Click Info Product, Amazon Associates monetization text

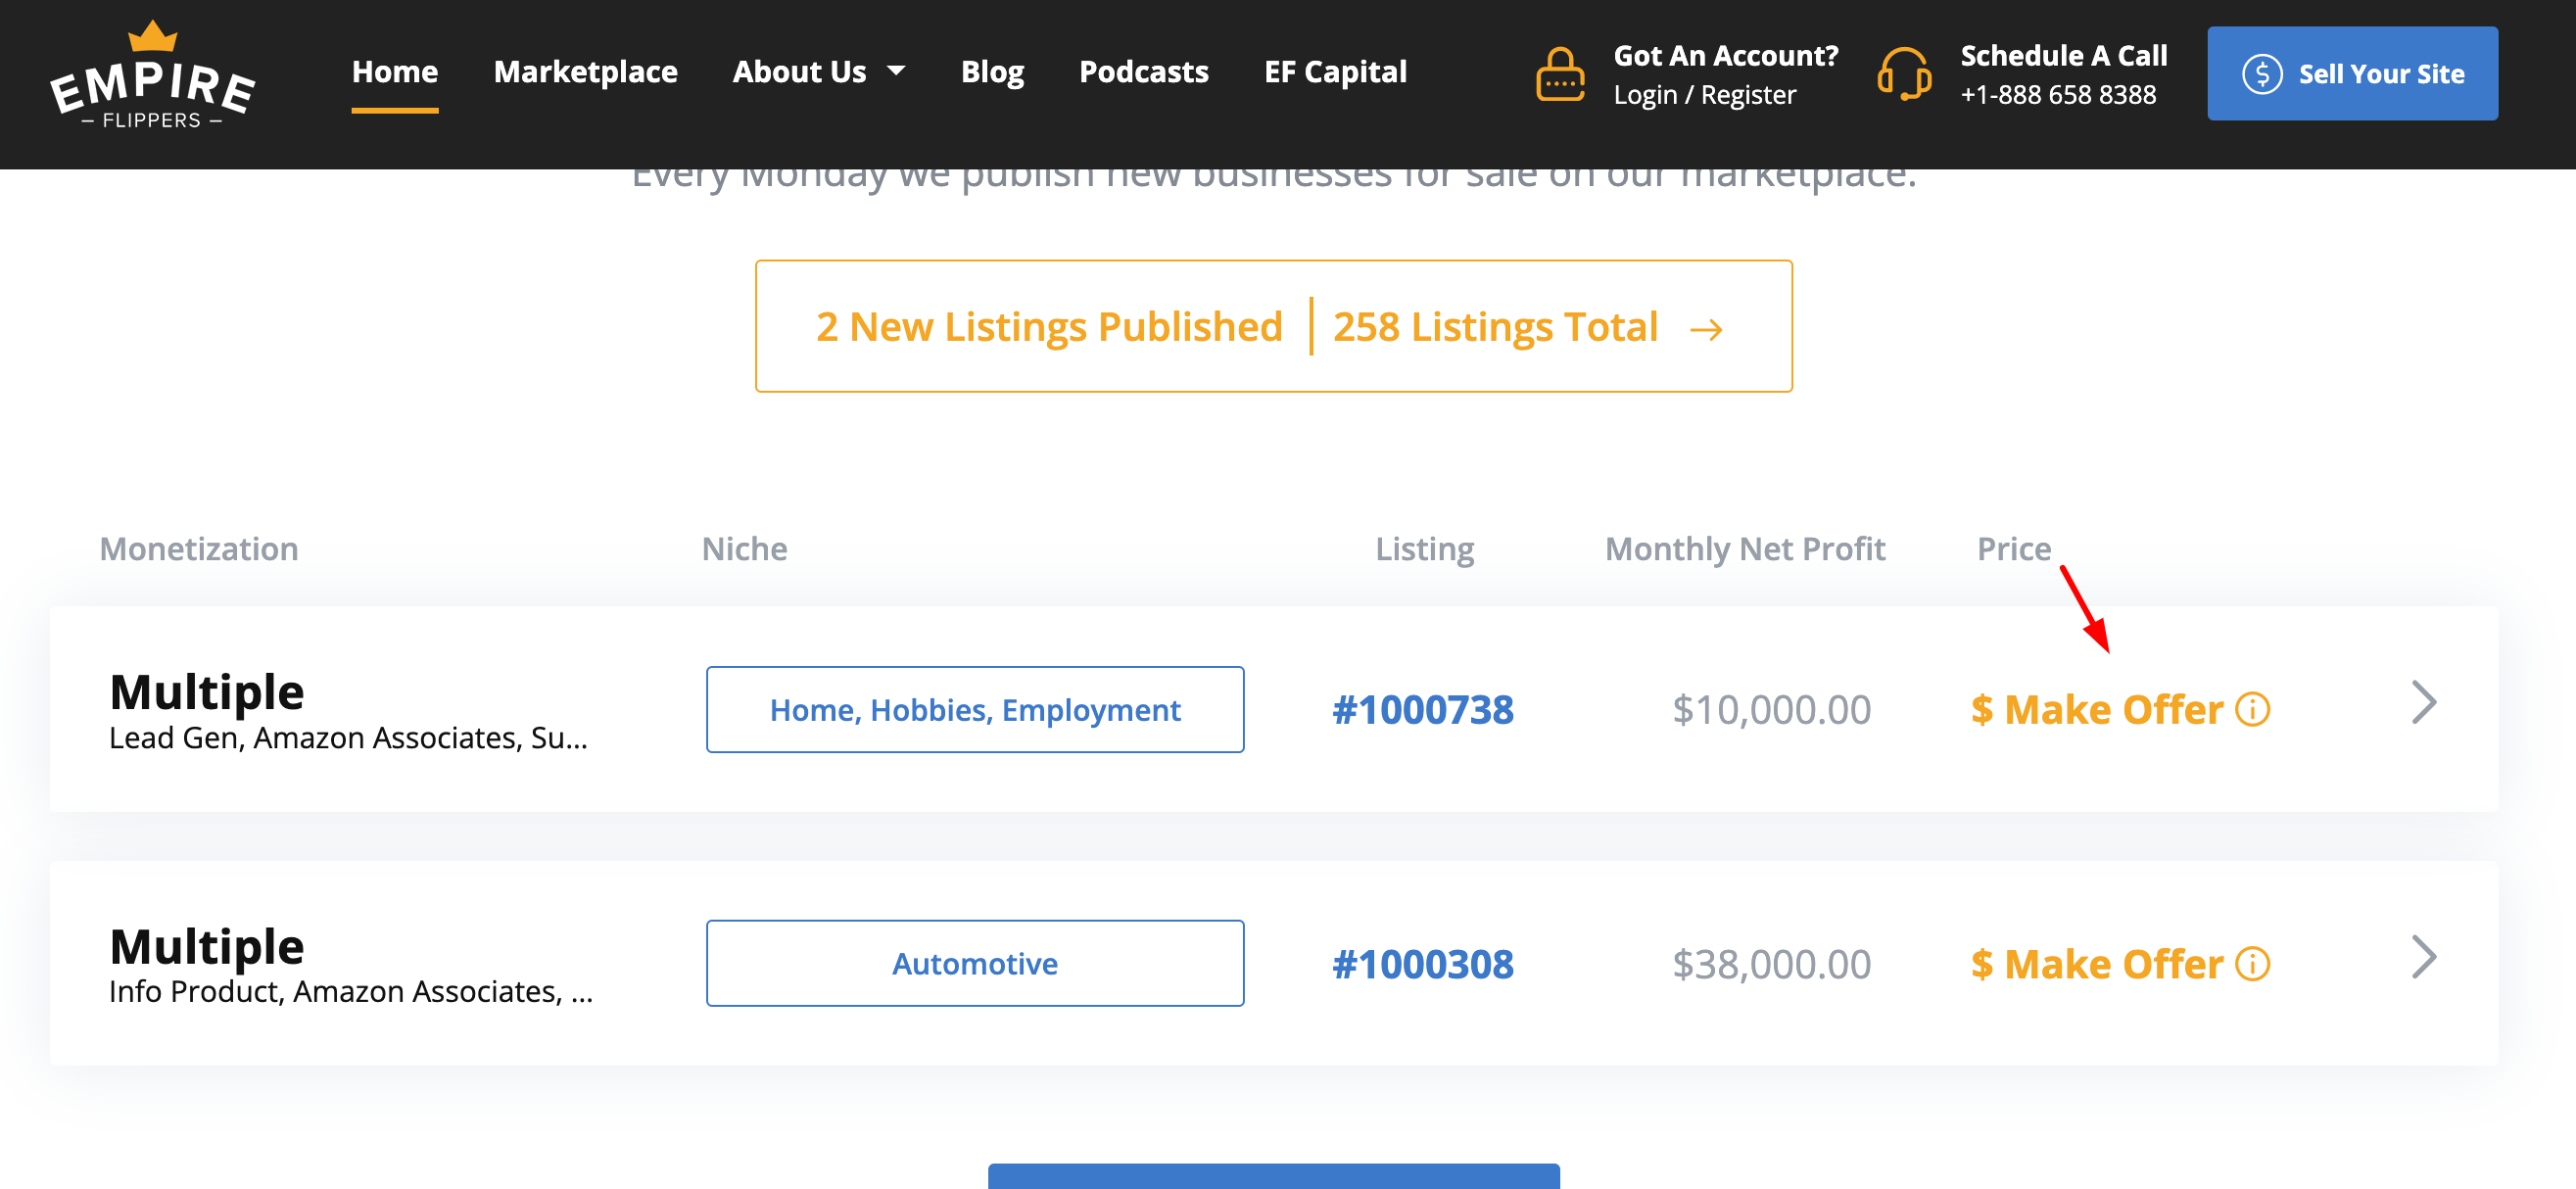(351, 992)
